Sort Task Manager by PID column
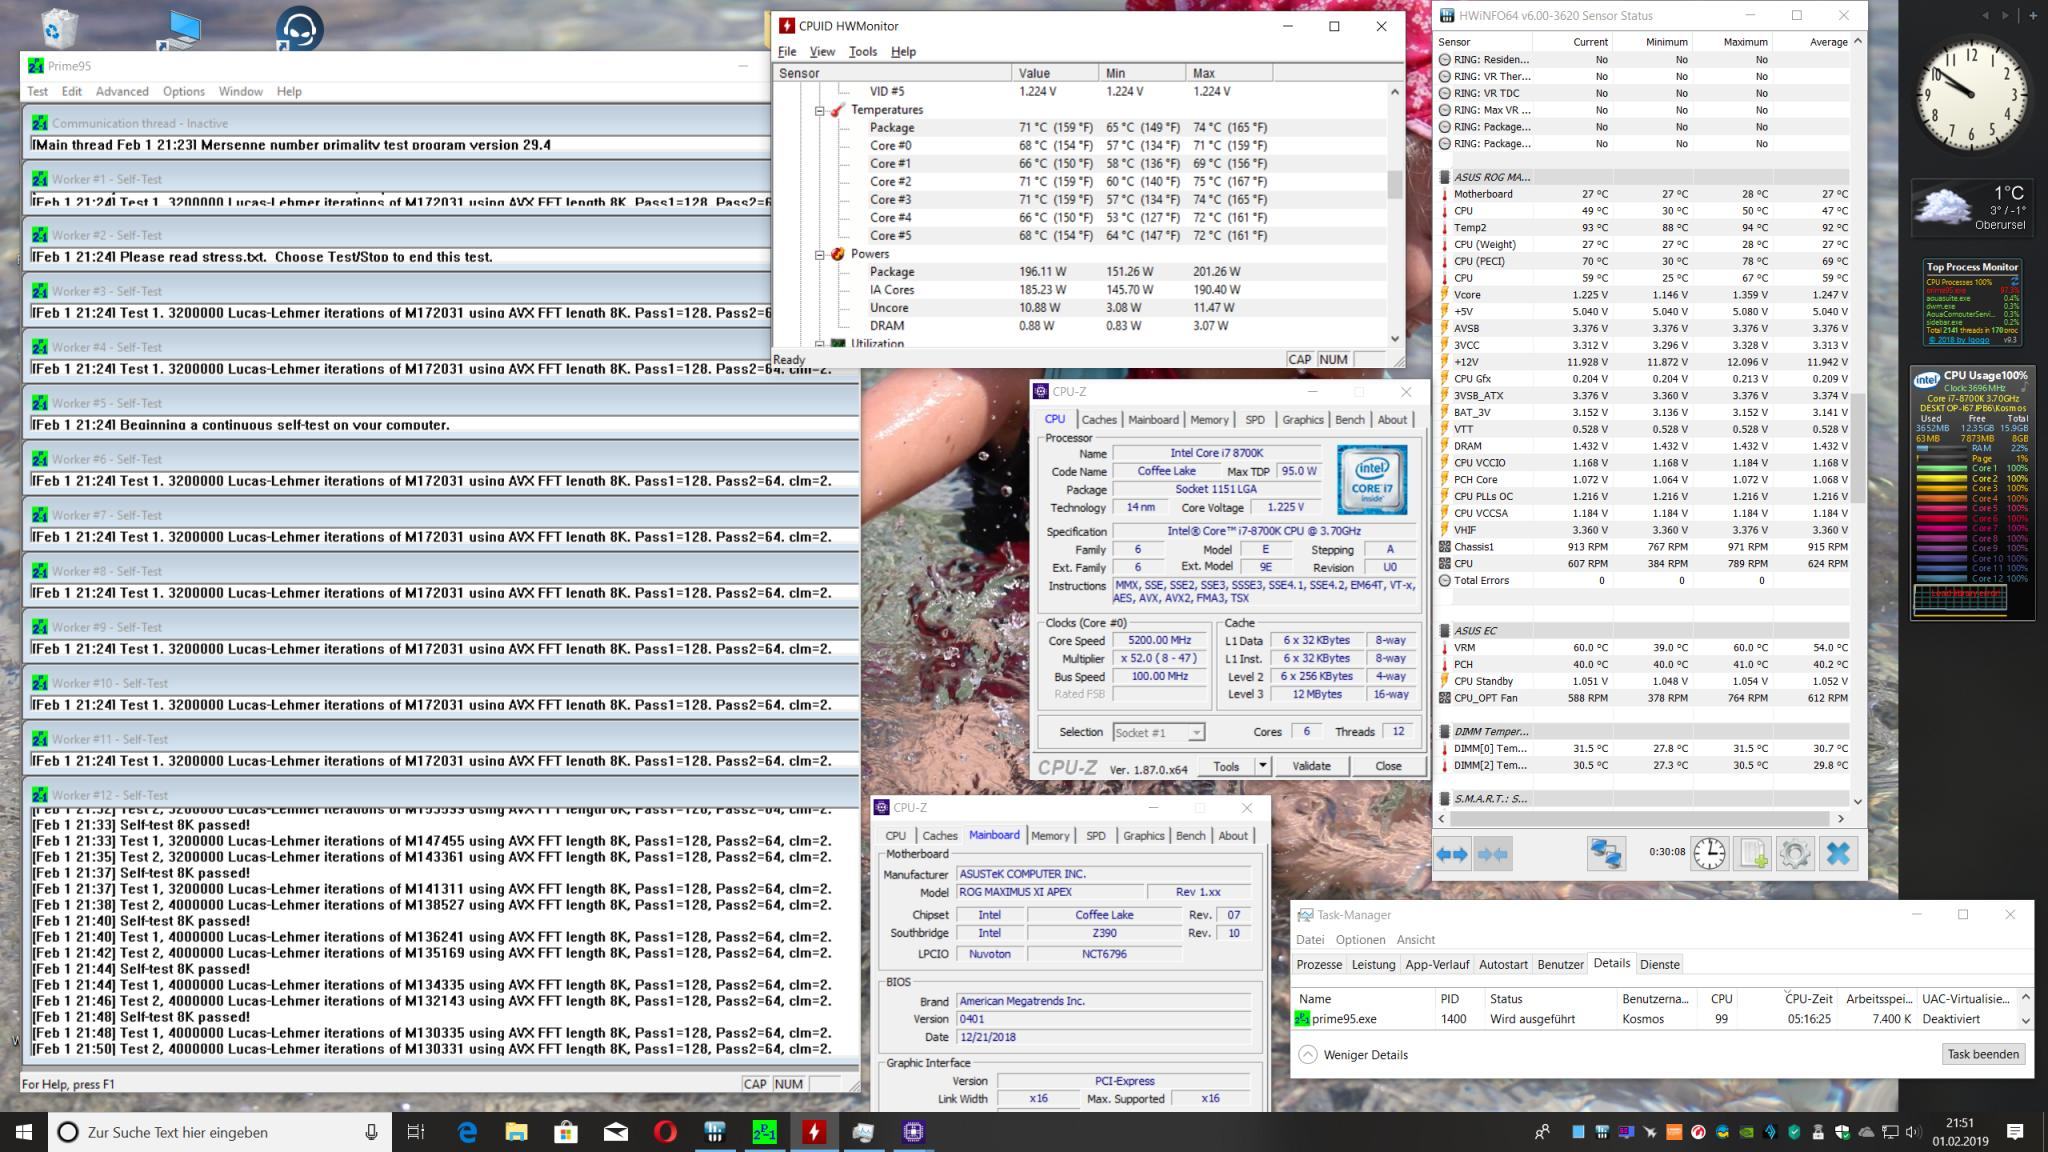This screenshot has width=2048, height=1152. pyautogui.click(x=1459, y=998)
